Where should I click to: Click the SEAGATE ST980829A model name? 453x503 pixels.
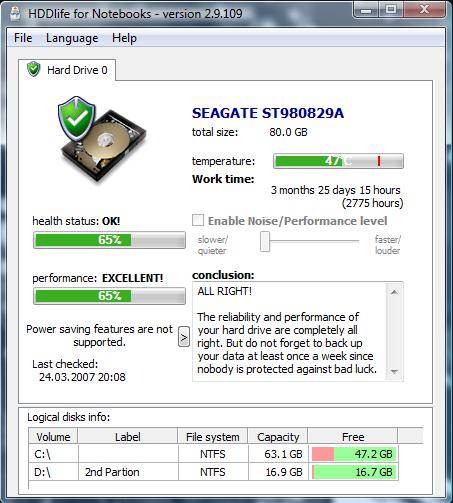point(268,113)
